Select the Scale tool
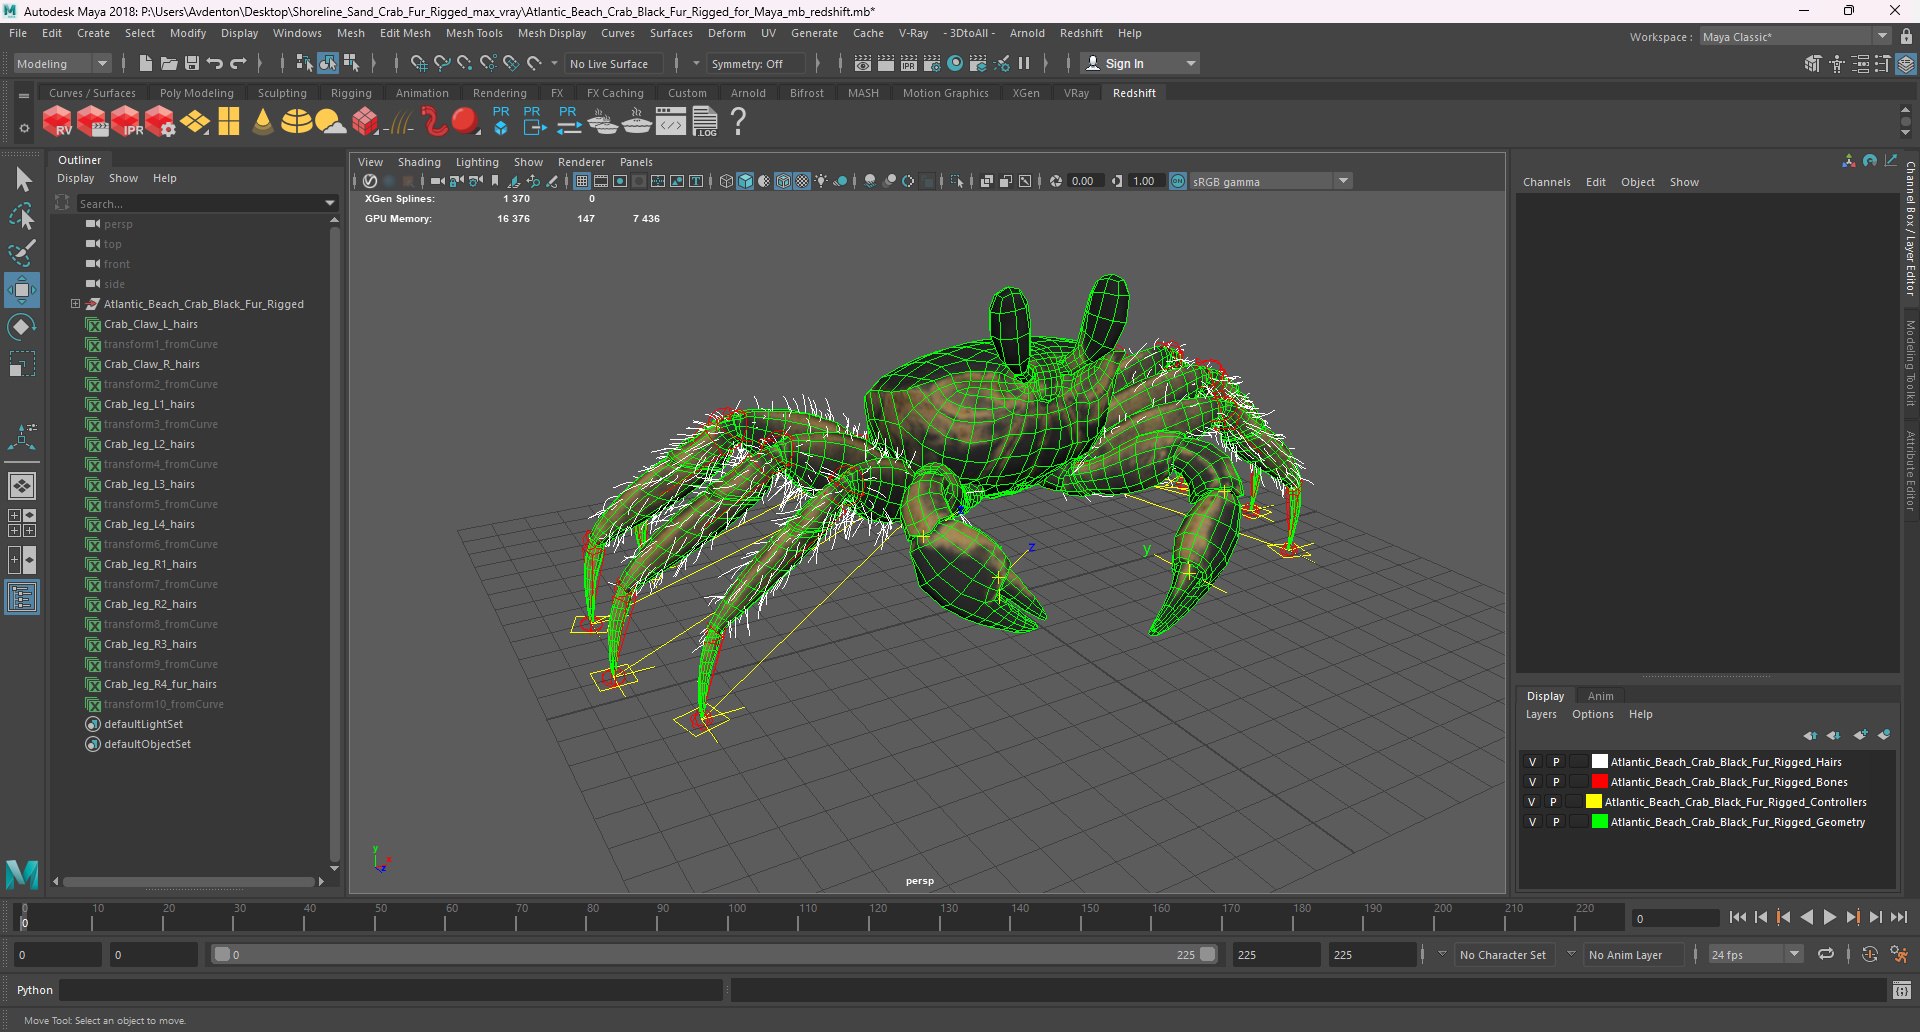This screenshot has height=1032, width=1920. [x=22, y=364]
